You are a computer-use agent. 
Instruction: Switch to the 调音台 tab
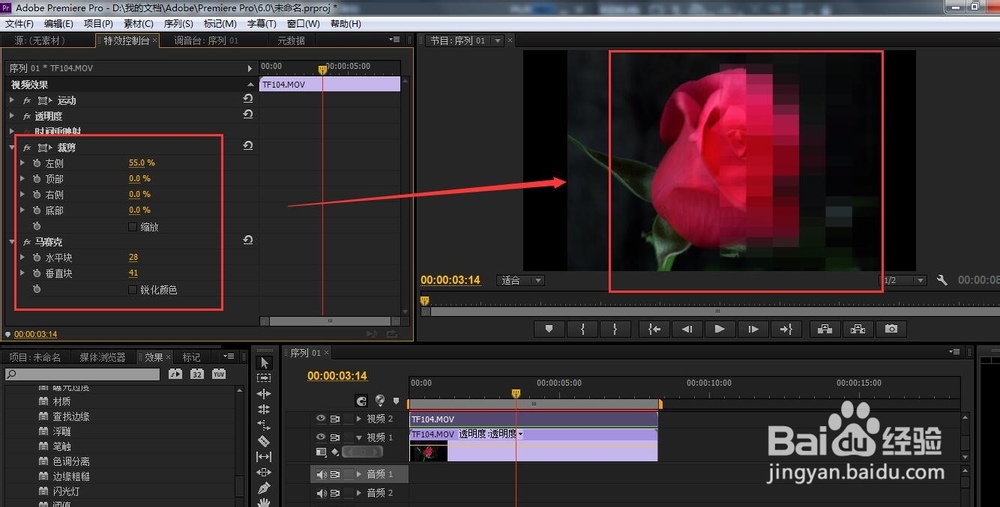coord(207,40)
